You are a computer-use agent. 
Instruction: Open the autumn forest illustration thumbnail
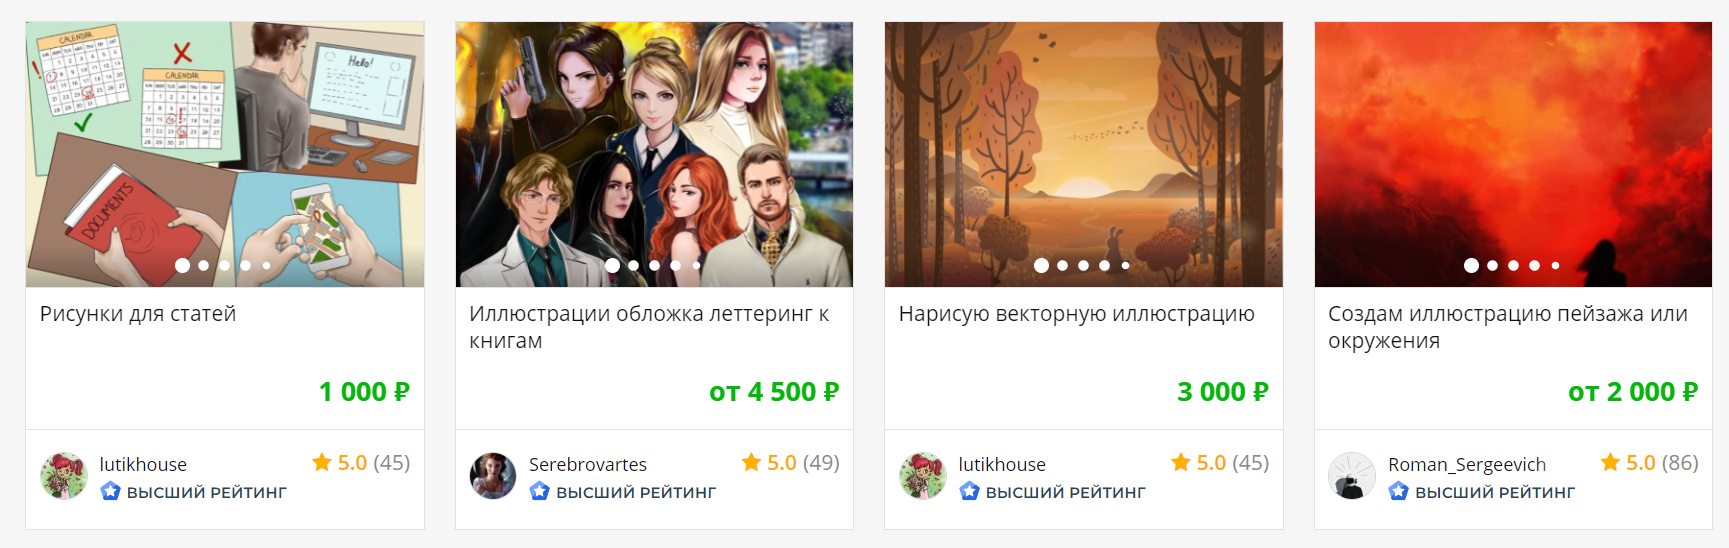[x=1084, y=154]
